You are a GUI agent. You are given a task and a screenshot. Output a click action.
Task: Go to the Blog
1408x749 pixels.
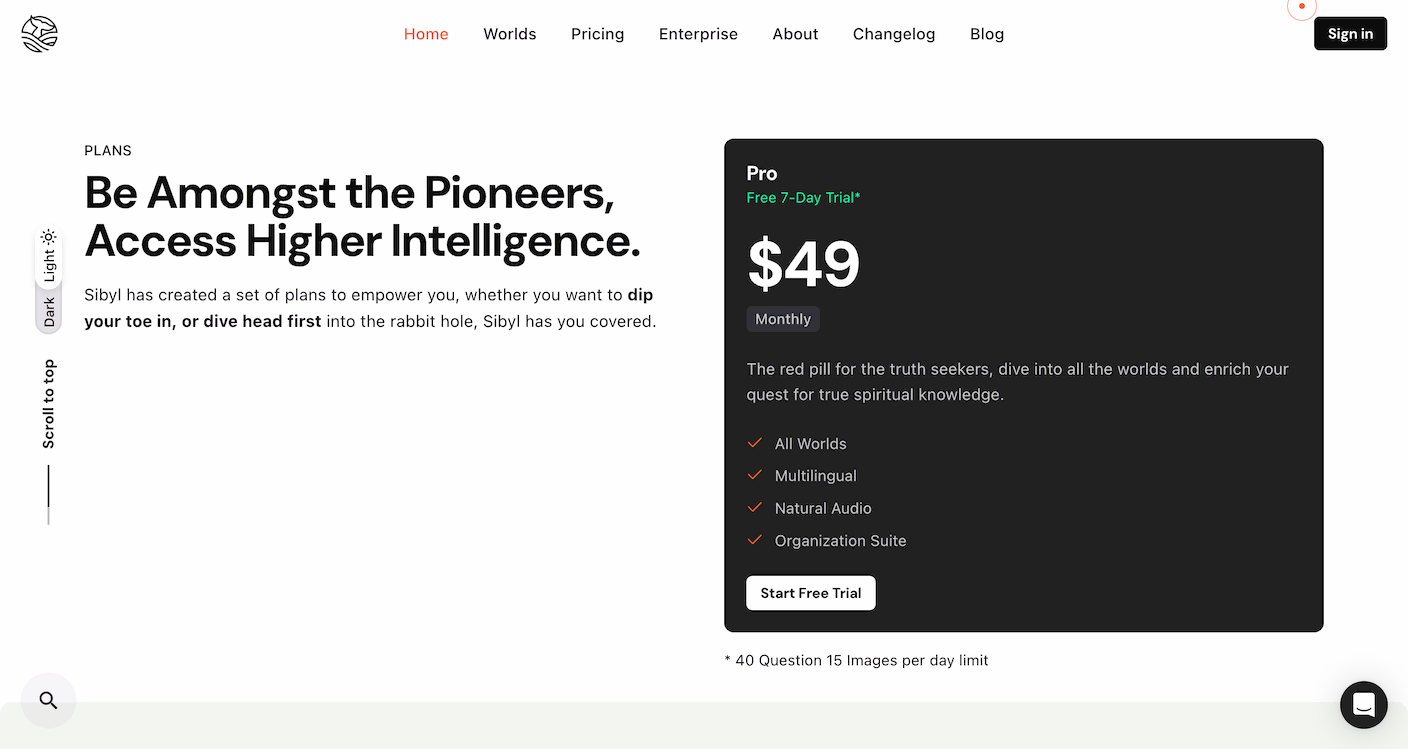coord(987,34)
